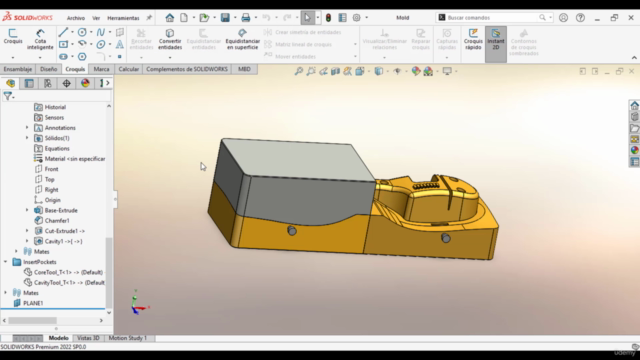Expand the Cut-Extrude1 feature
Viewport: 640px width, 360px height.
(x=27, y=231)
